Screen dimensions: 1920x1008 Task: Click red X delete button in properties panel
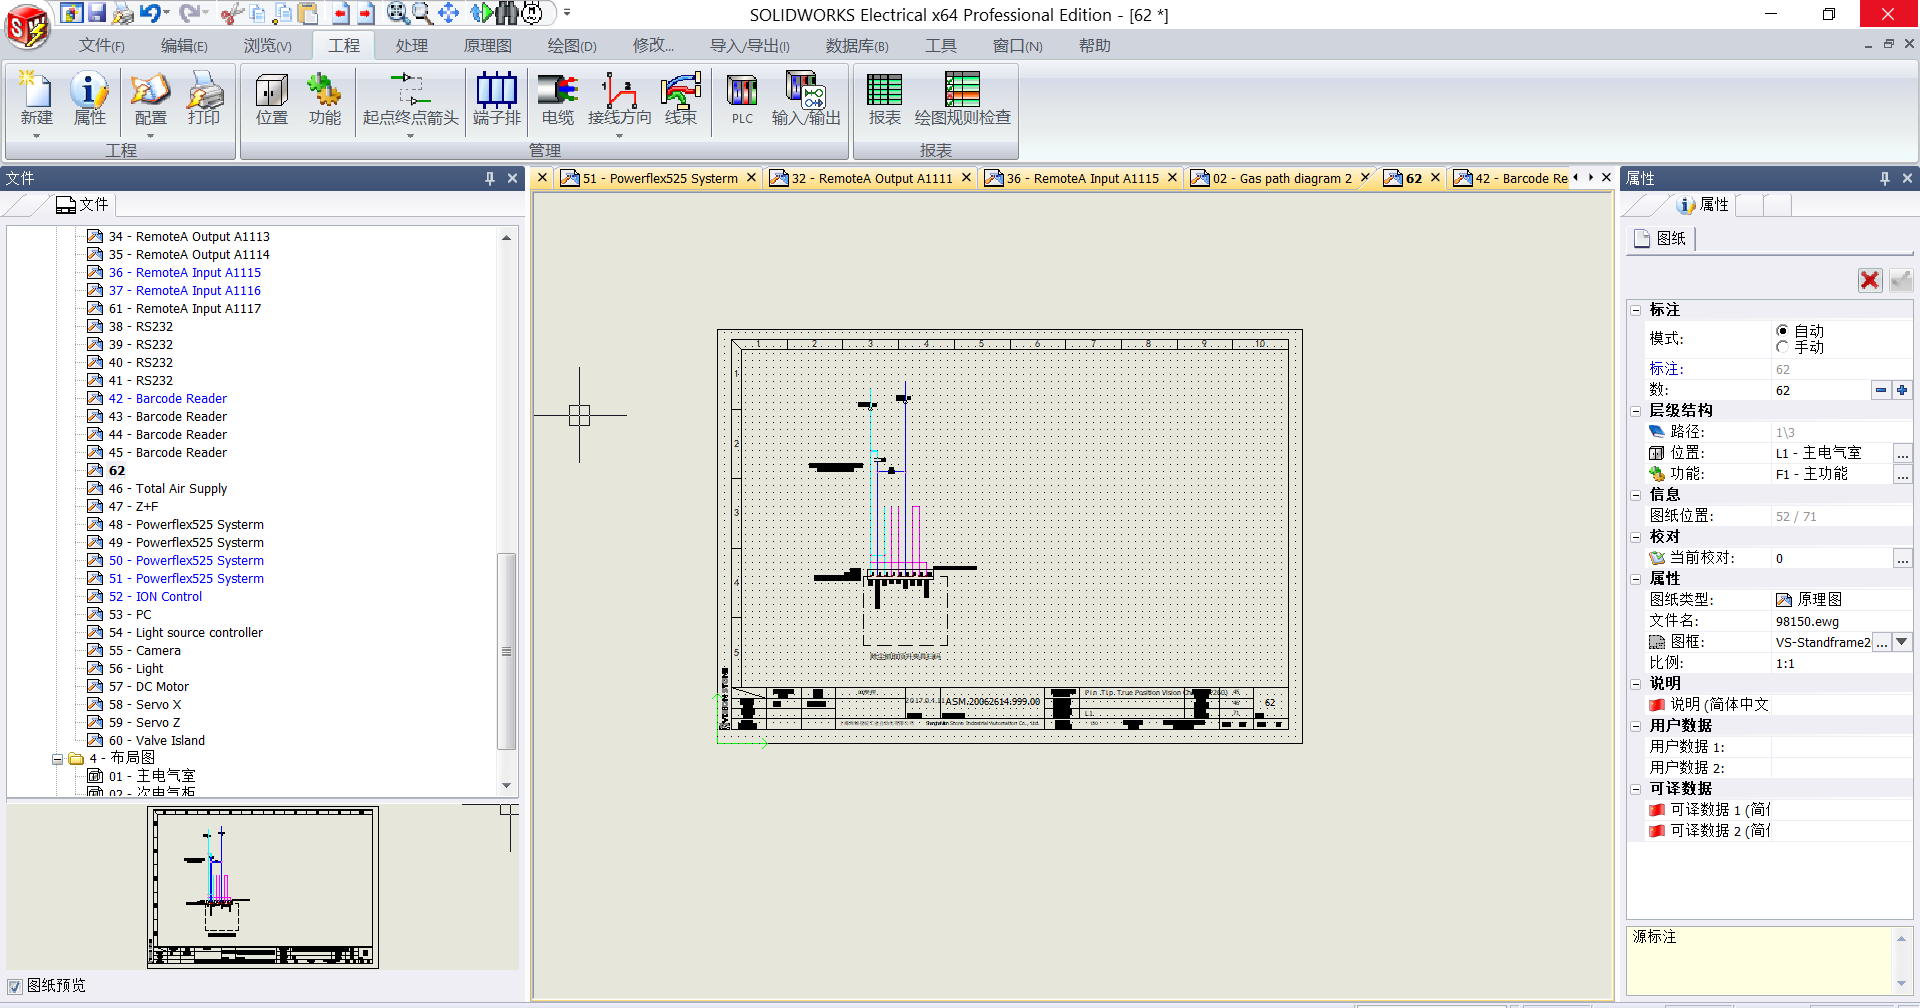[x=1870, y=280]
